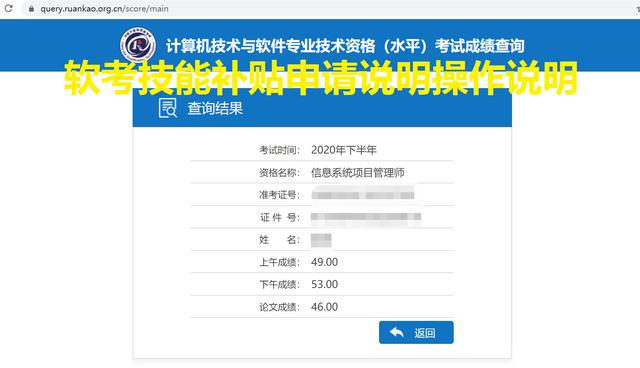The height and width of the screenshot is (368, 640).
Task: Click the blurred 证件号 value
Action: (x=366, y=217)
